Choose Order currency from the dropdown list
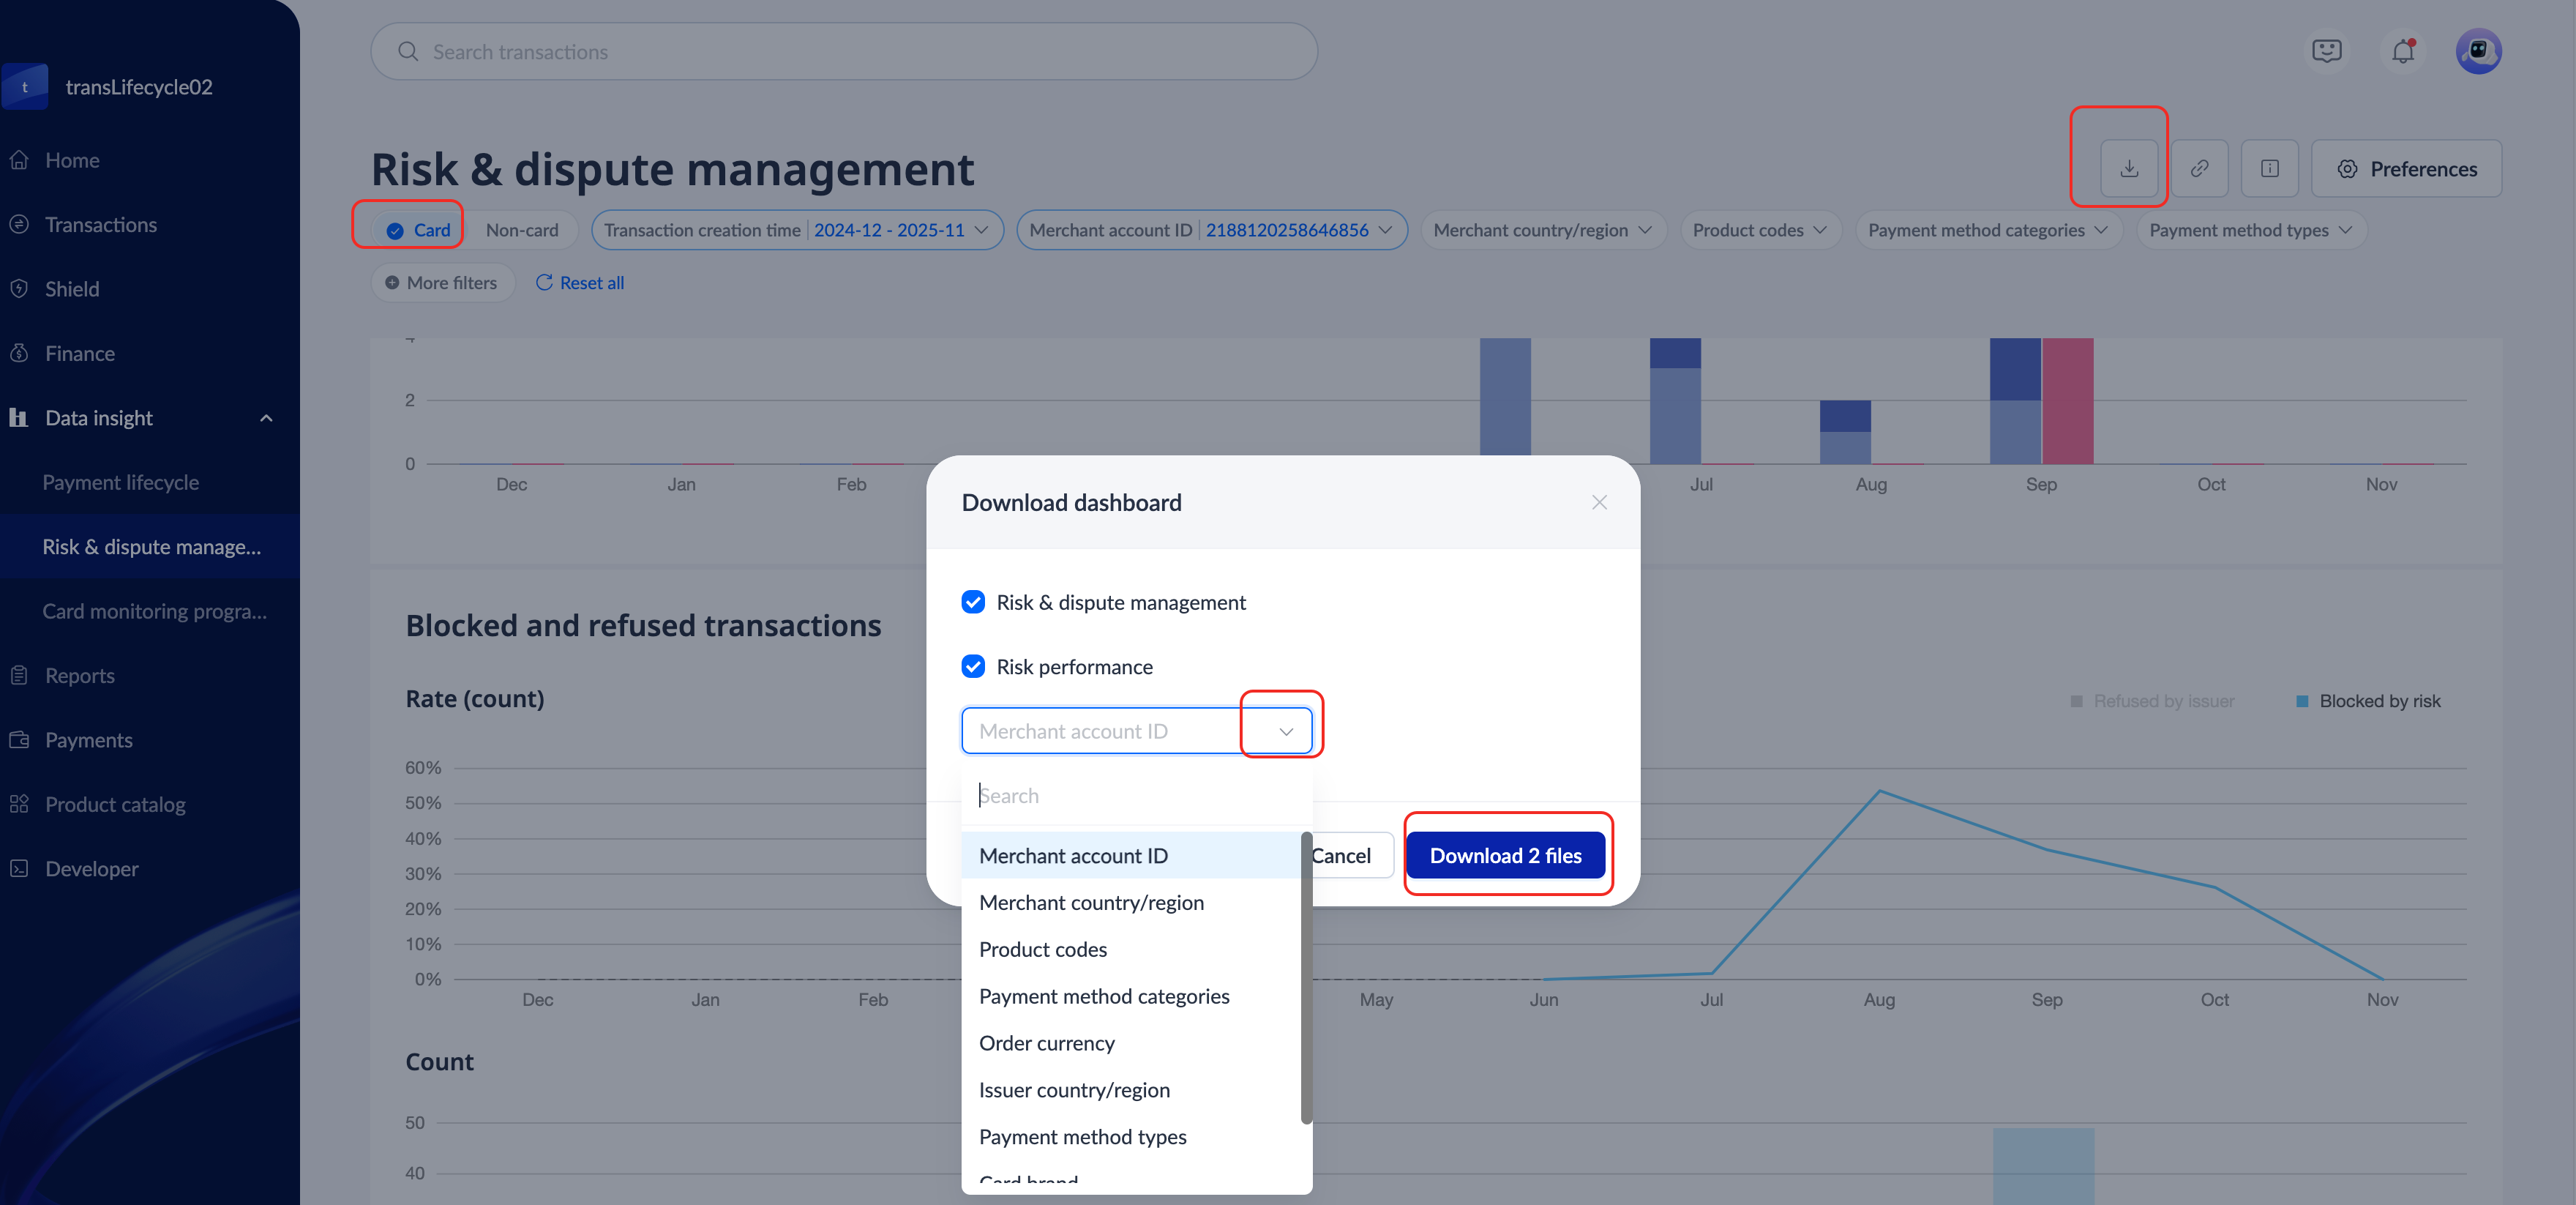 (x=1046, y=1043)
